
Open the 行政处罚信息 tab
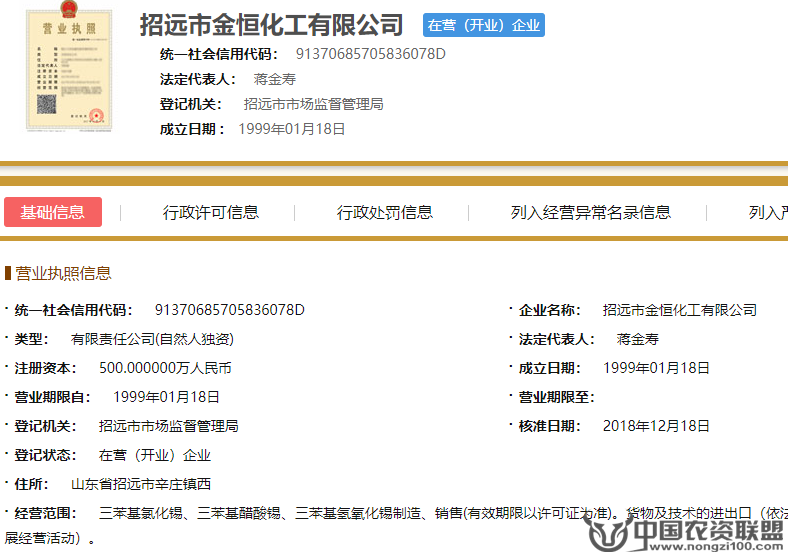[x=384, y=212]
